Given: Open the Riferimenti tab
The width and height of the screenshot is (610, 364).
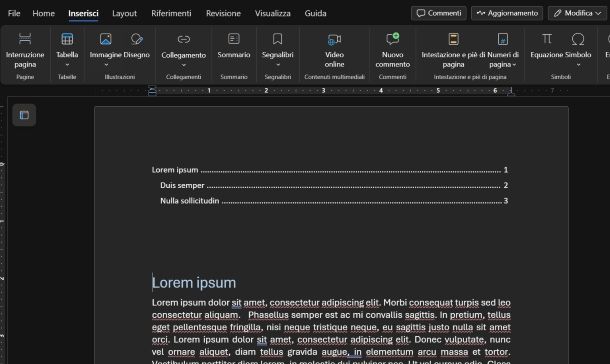Looking at the screenshot, I should 171,13.
